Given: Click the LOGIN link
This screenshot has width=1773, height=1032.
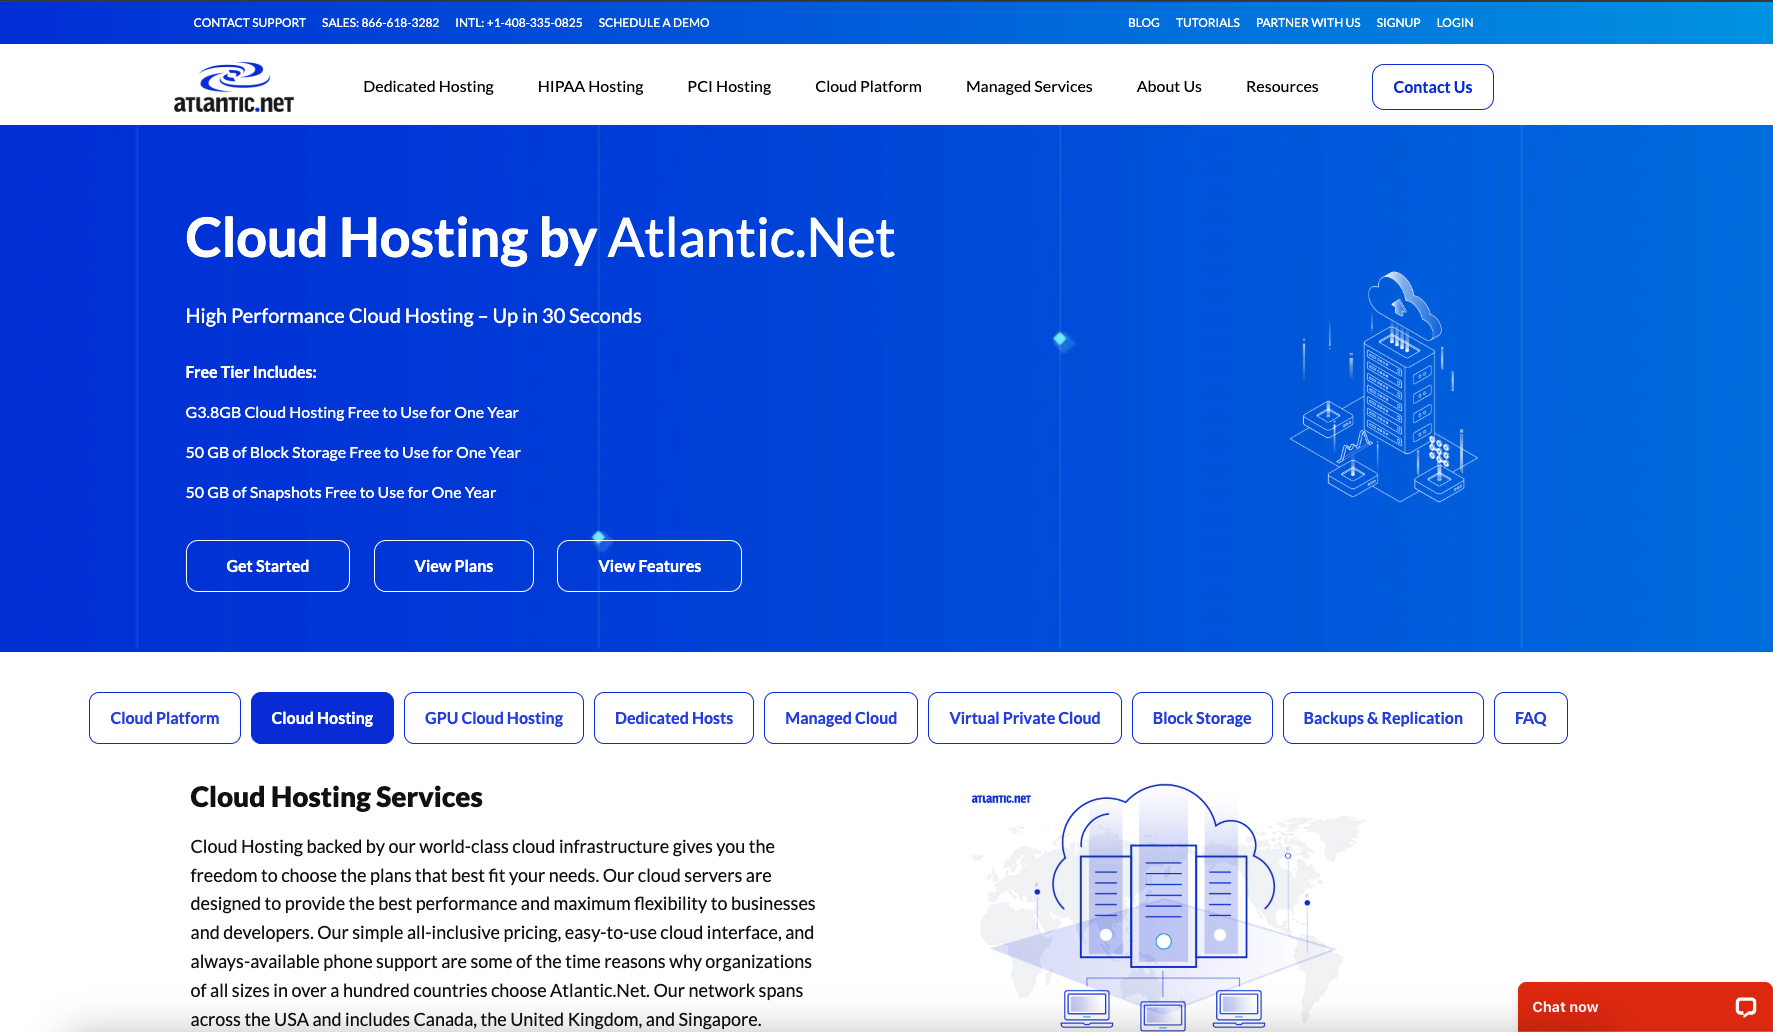Looking at the screenshot, I should coord(1454,22).
